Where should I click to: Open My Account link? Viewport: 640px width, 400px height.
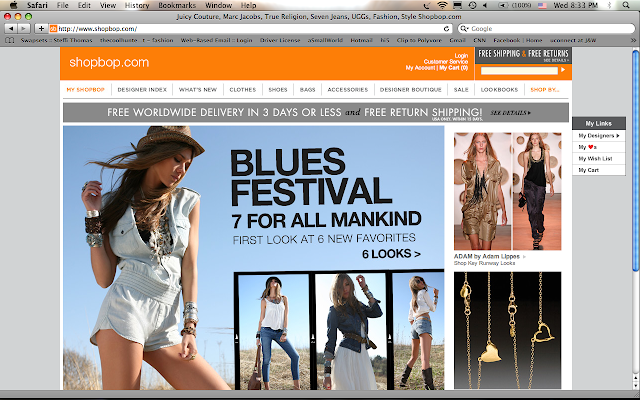420,68
